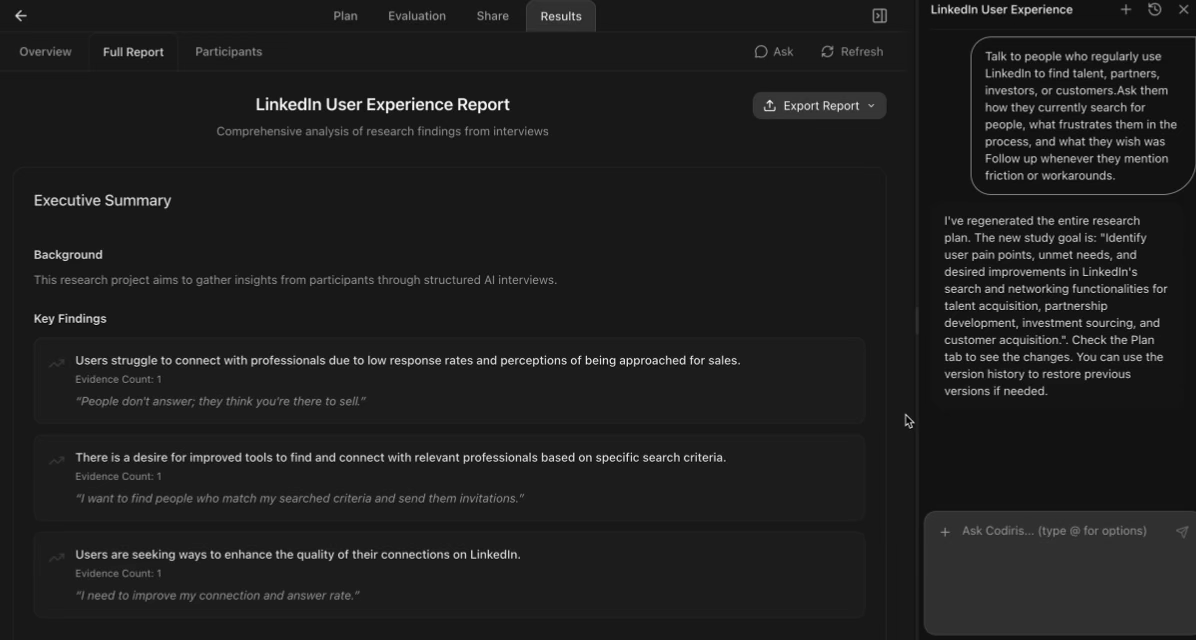1196x640 pixels.
Task: Open the Share tab
Action: coord(492,16)
